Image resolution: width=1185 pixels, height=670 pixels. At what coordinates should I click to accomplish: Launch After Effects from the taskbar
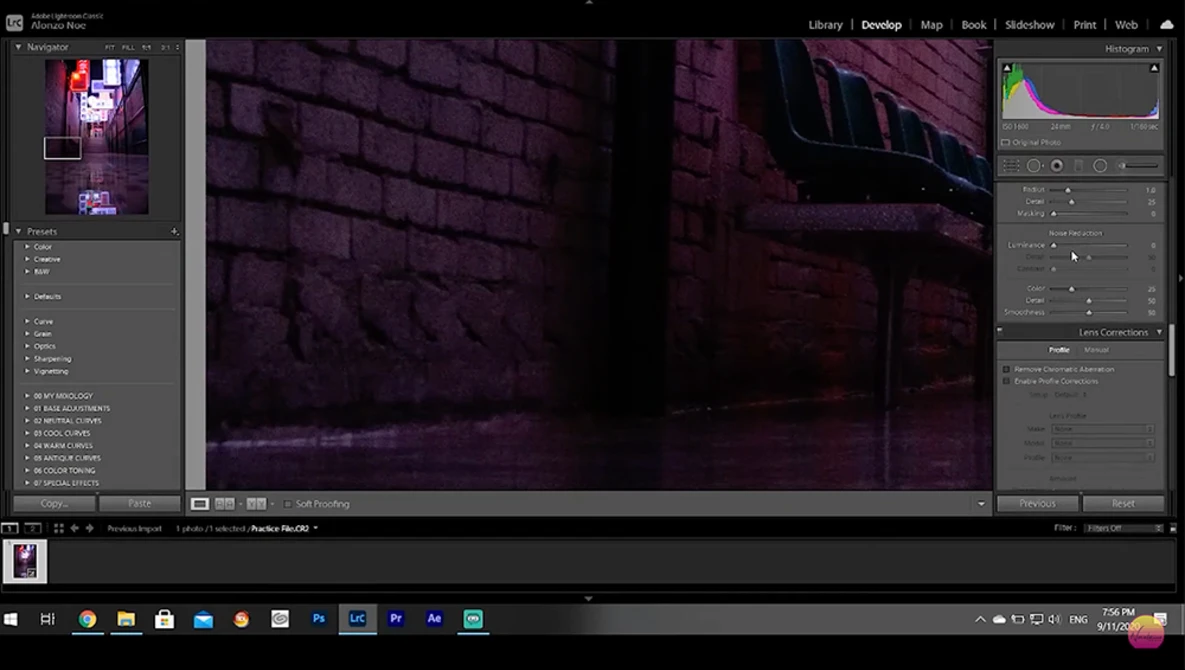coord(434,619)
